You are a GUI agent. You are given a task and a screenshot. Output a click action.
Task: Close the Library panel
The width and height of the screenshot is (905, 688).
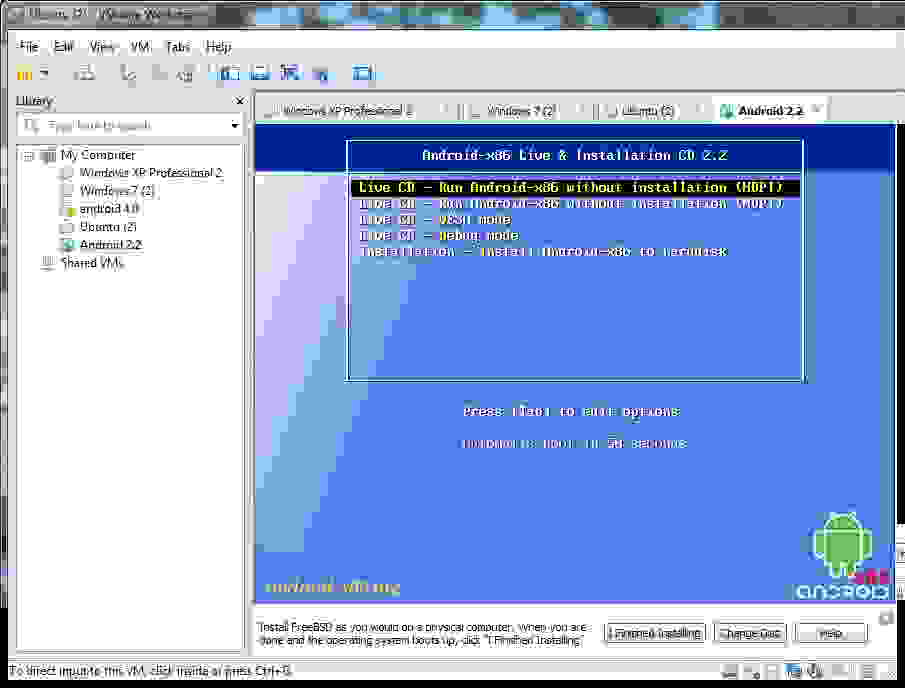[239, 101]
